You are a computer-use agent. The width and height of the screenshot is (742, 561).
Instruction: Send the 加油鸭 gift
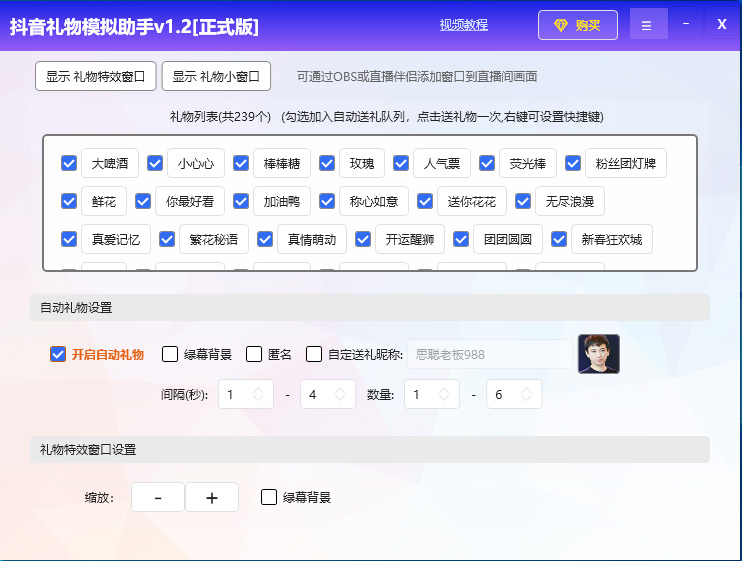click(282, 201)
